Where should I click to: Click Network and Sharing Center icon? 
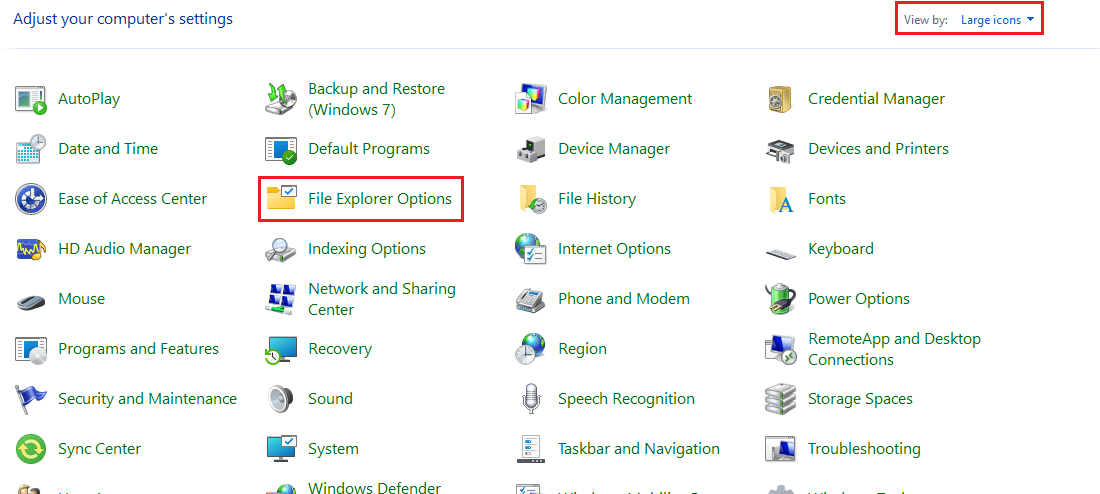[281, 299]
